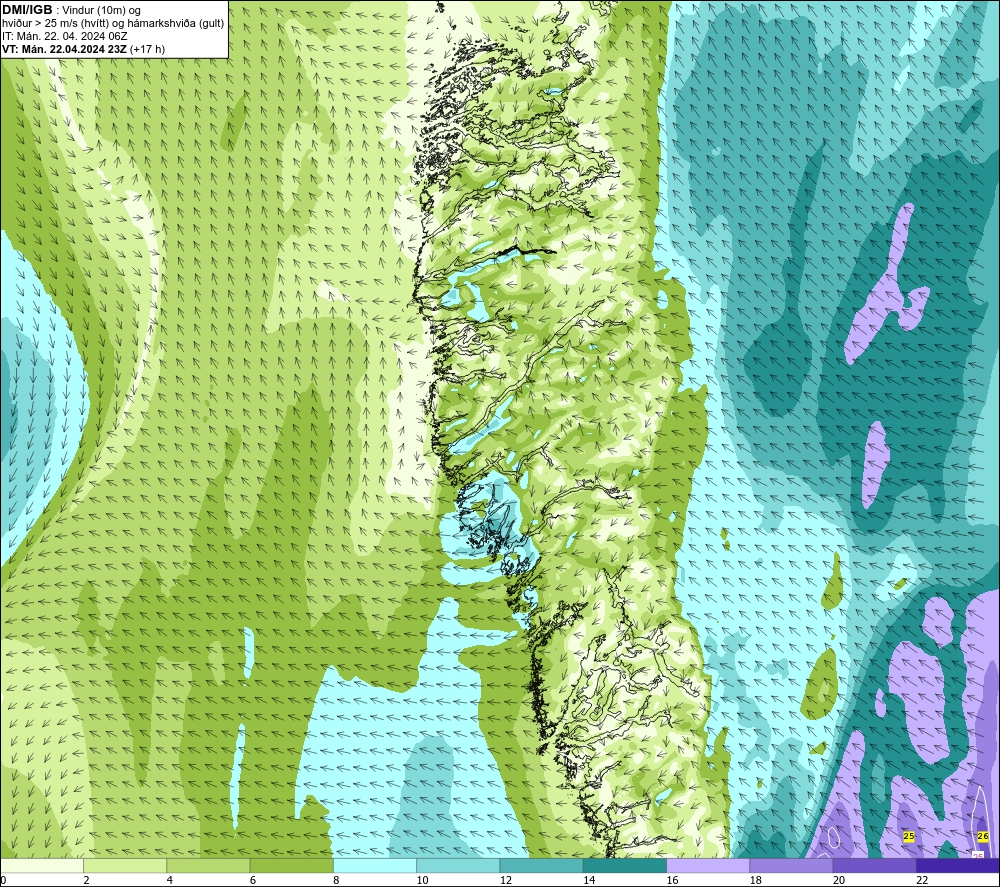Click the 'IT: Mán. 22. 04. 2024 06Z' line
1000x887 pixels.
pos(64,36)
